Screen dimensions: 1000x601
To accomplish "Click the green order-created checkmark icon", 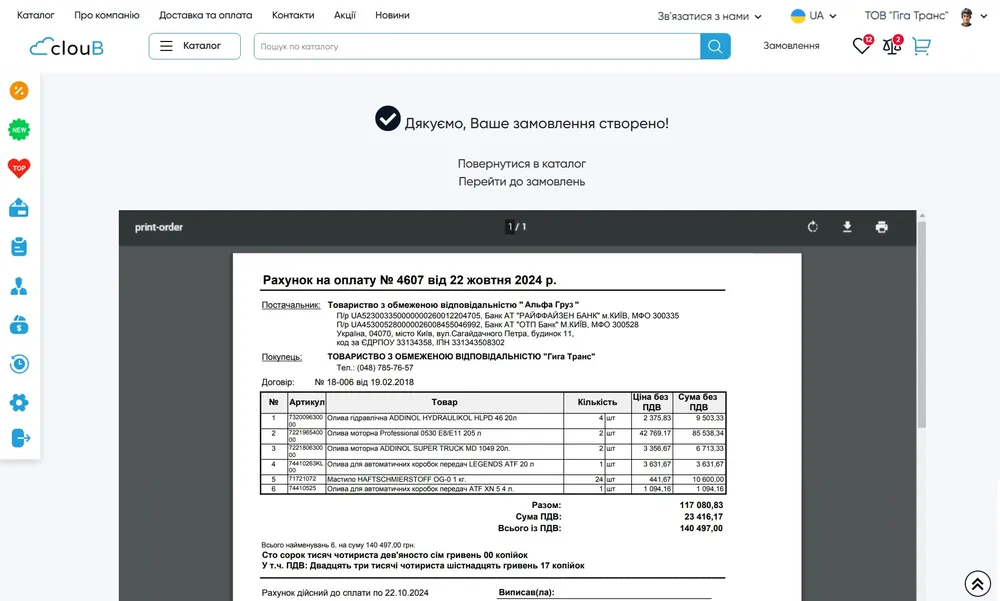I will click(x=388, y=119).
